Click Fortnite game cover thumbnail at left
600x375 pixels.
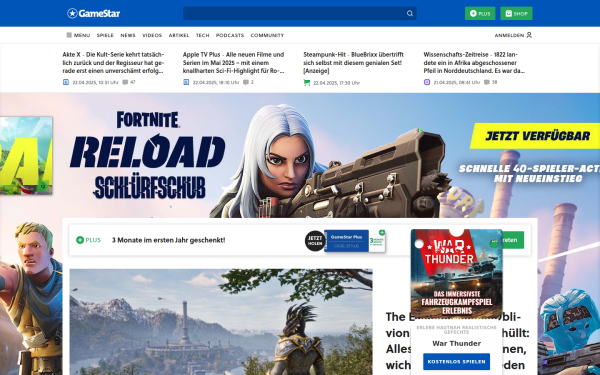[26, 155]
